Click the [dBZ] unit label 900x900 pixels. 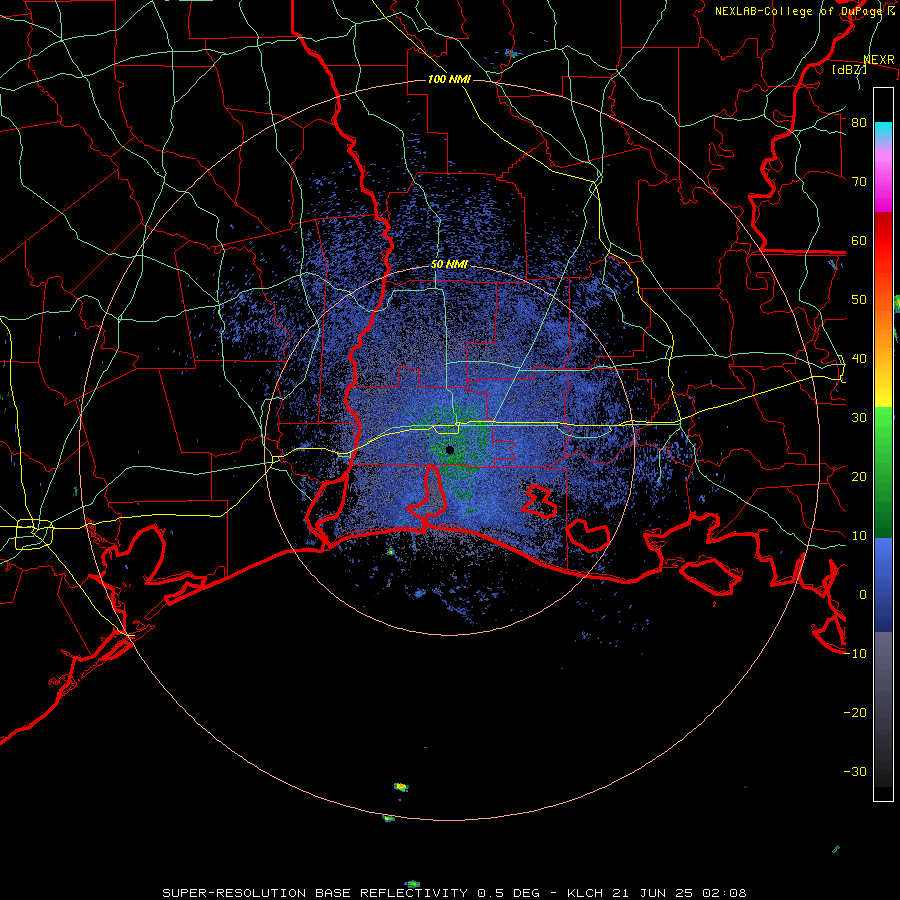[x=849, y=69]
